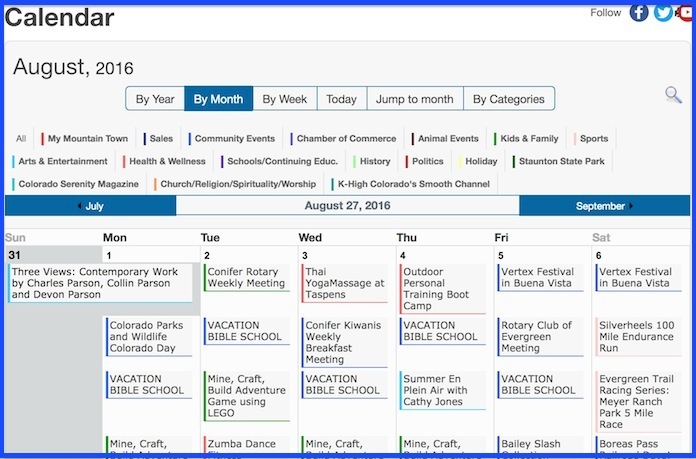The width and height of the screenshot is (696, 459).
Task: Open the YouTube follow icon
Action: pyautogui.click(x=685, y=13)
